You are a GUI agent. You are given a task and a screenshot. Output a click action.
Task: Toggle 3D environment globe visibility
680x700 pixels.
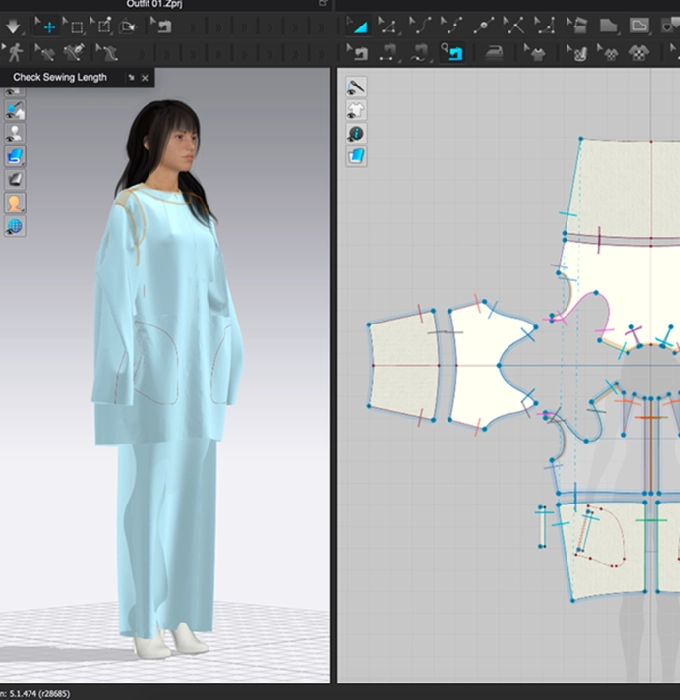15,226
